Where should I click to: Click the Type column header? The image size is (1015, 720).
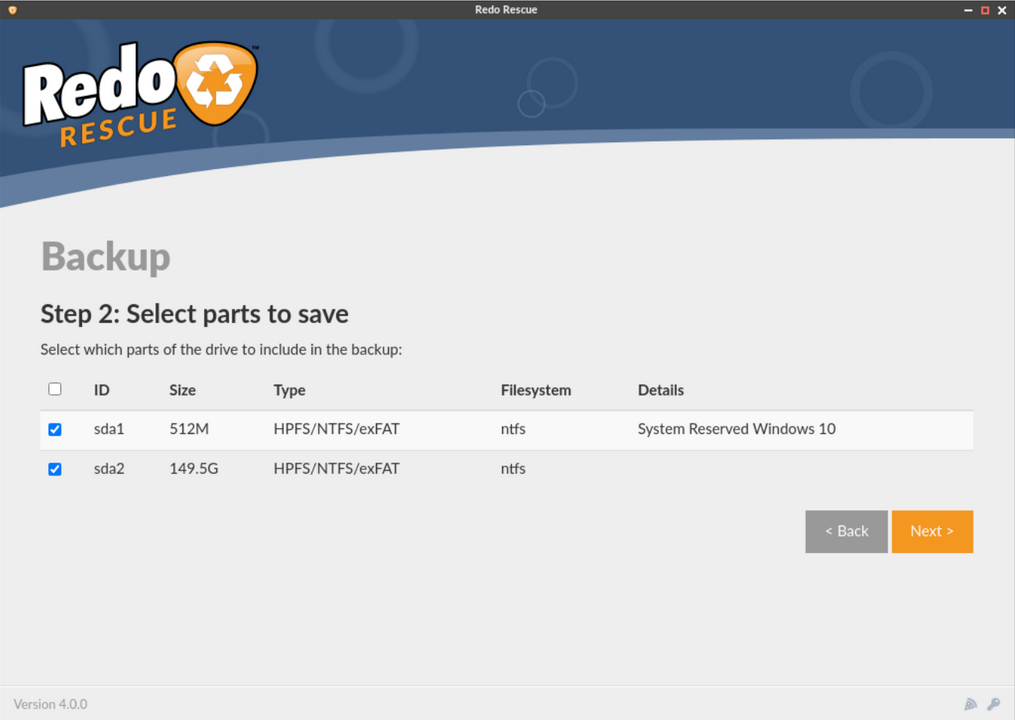tap(289, 390)
